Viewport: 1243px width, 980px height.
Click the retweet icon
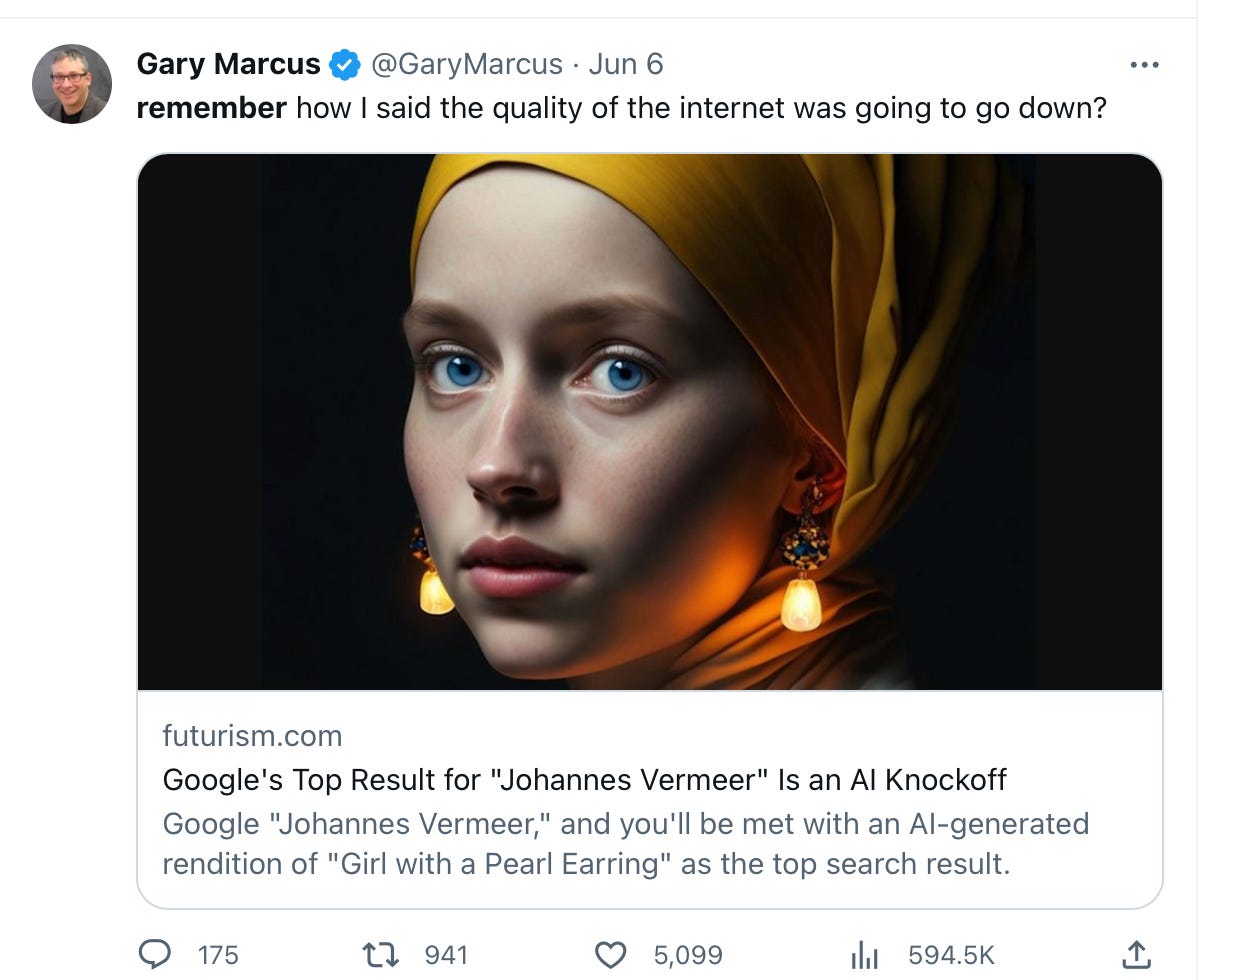381,954
